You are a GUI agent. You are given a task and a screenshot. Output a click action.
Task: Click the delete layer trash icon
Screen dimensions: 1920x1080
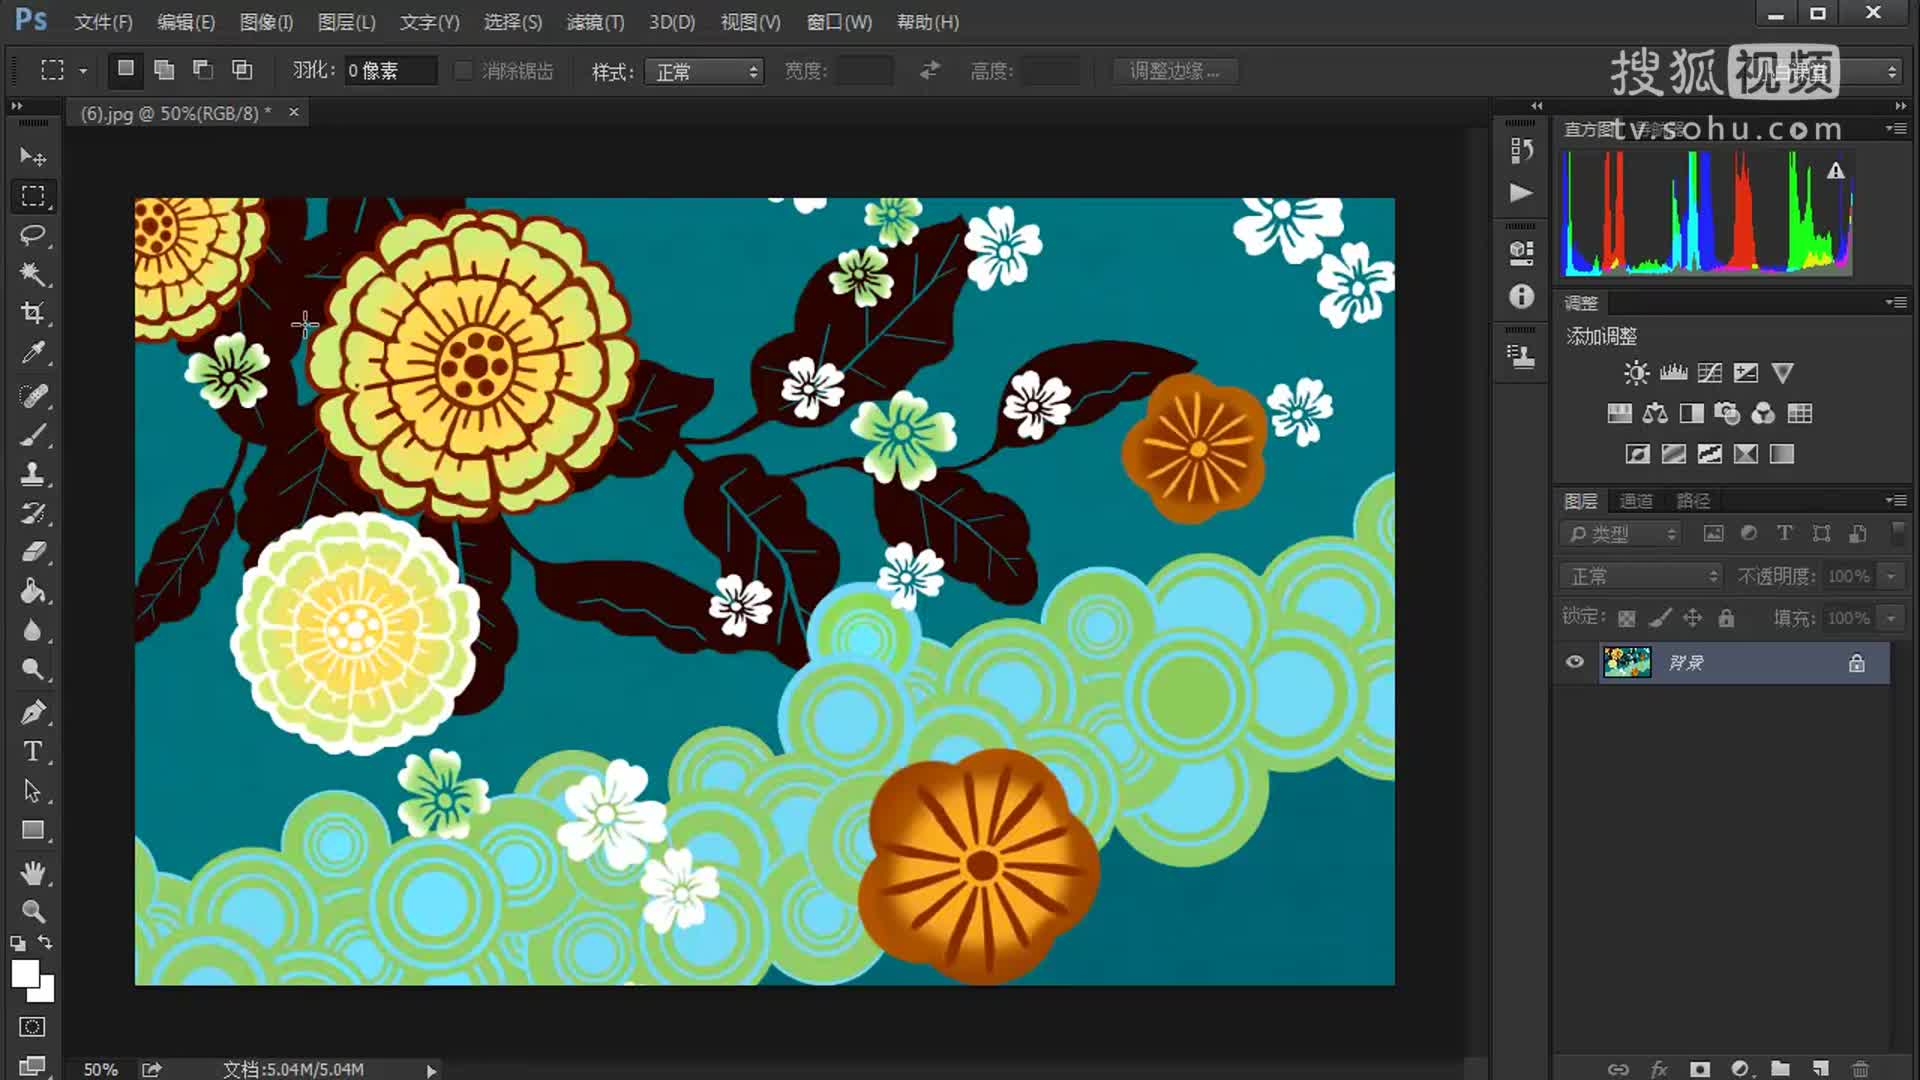tap(1859, 1069)
